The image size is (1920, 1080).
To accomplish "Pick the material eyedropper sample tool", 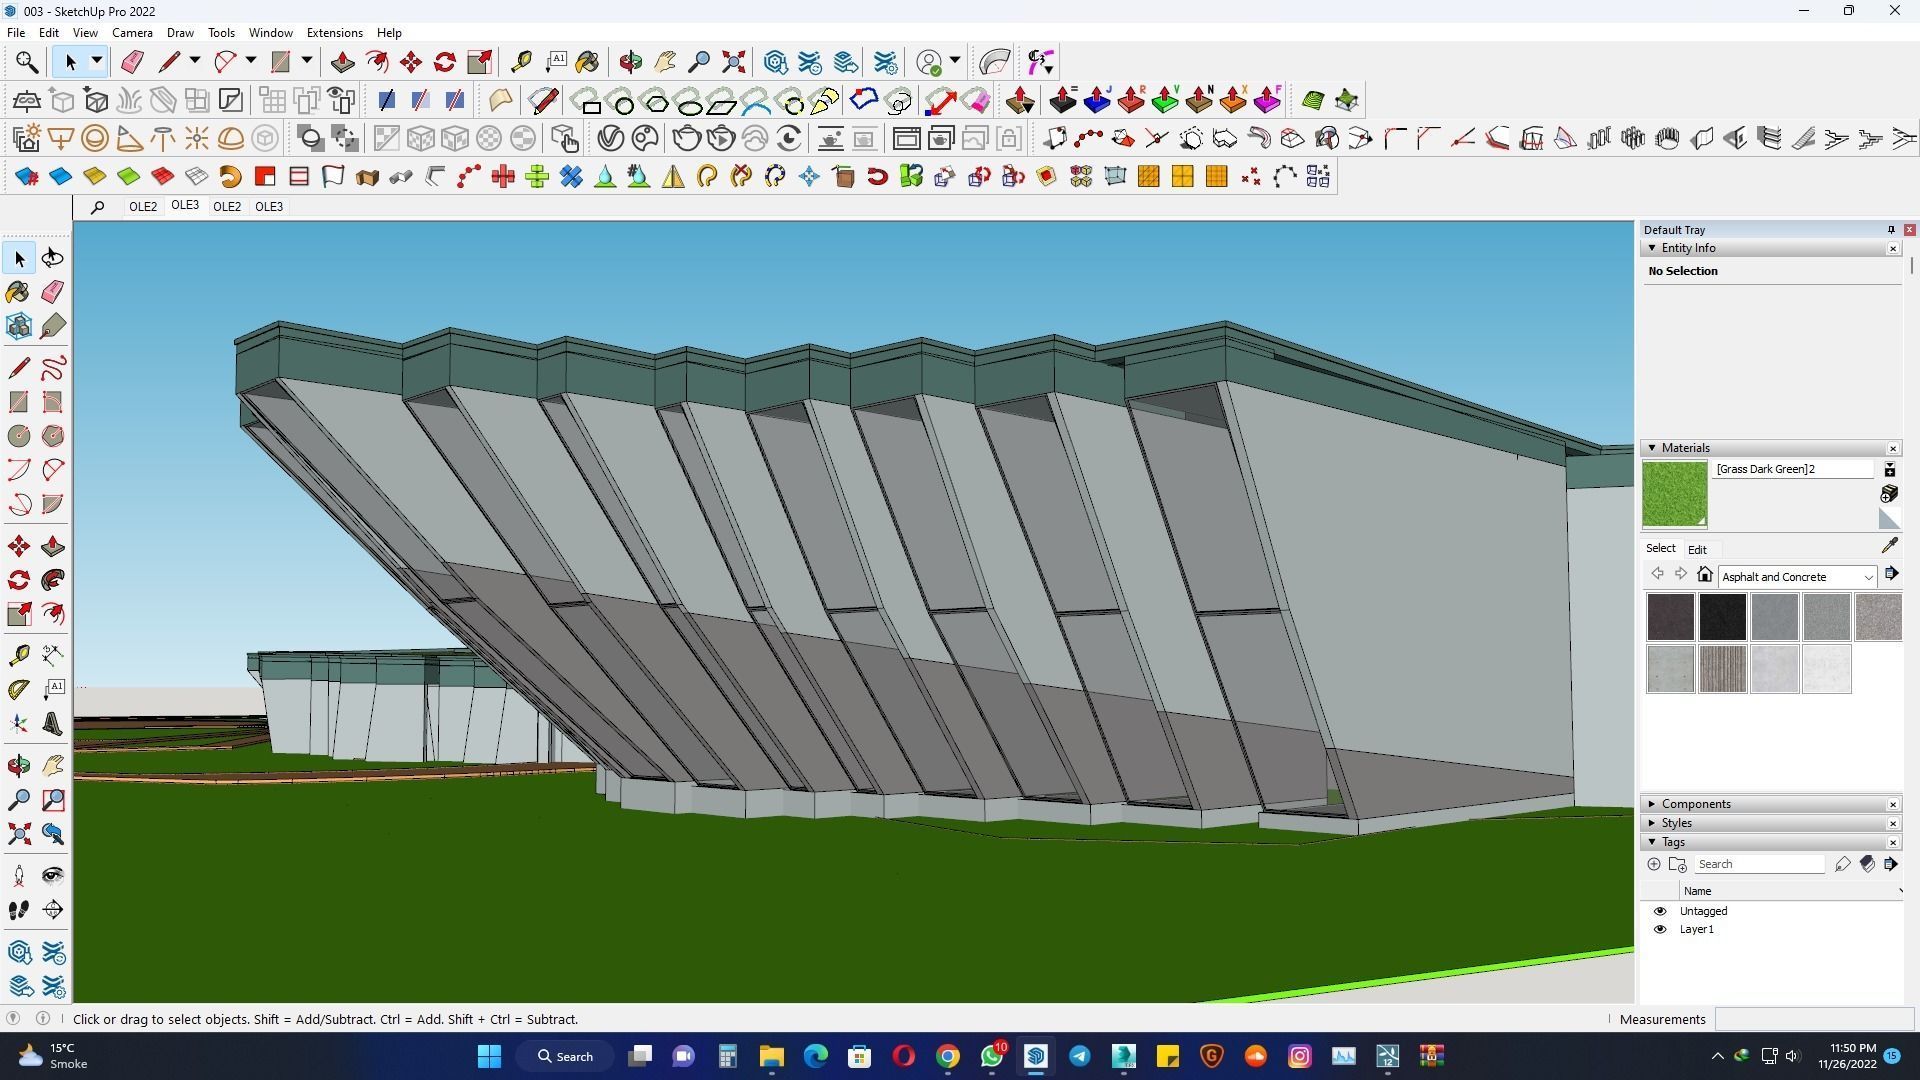I will click(1889, 545).
